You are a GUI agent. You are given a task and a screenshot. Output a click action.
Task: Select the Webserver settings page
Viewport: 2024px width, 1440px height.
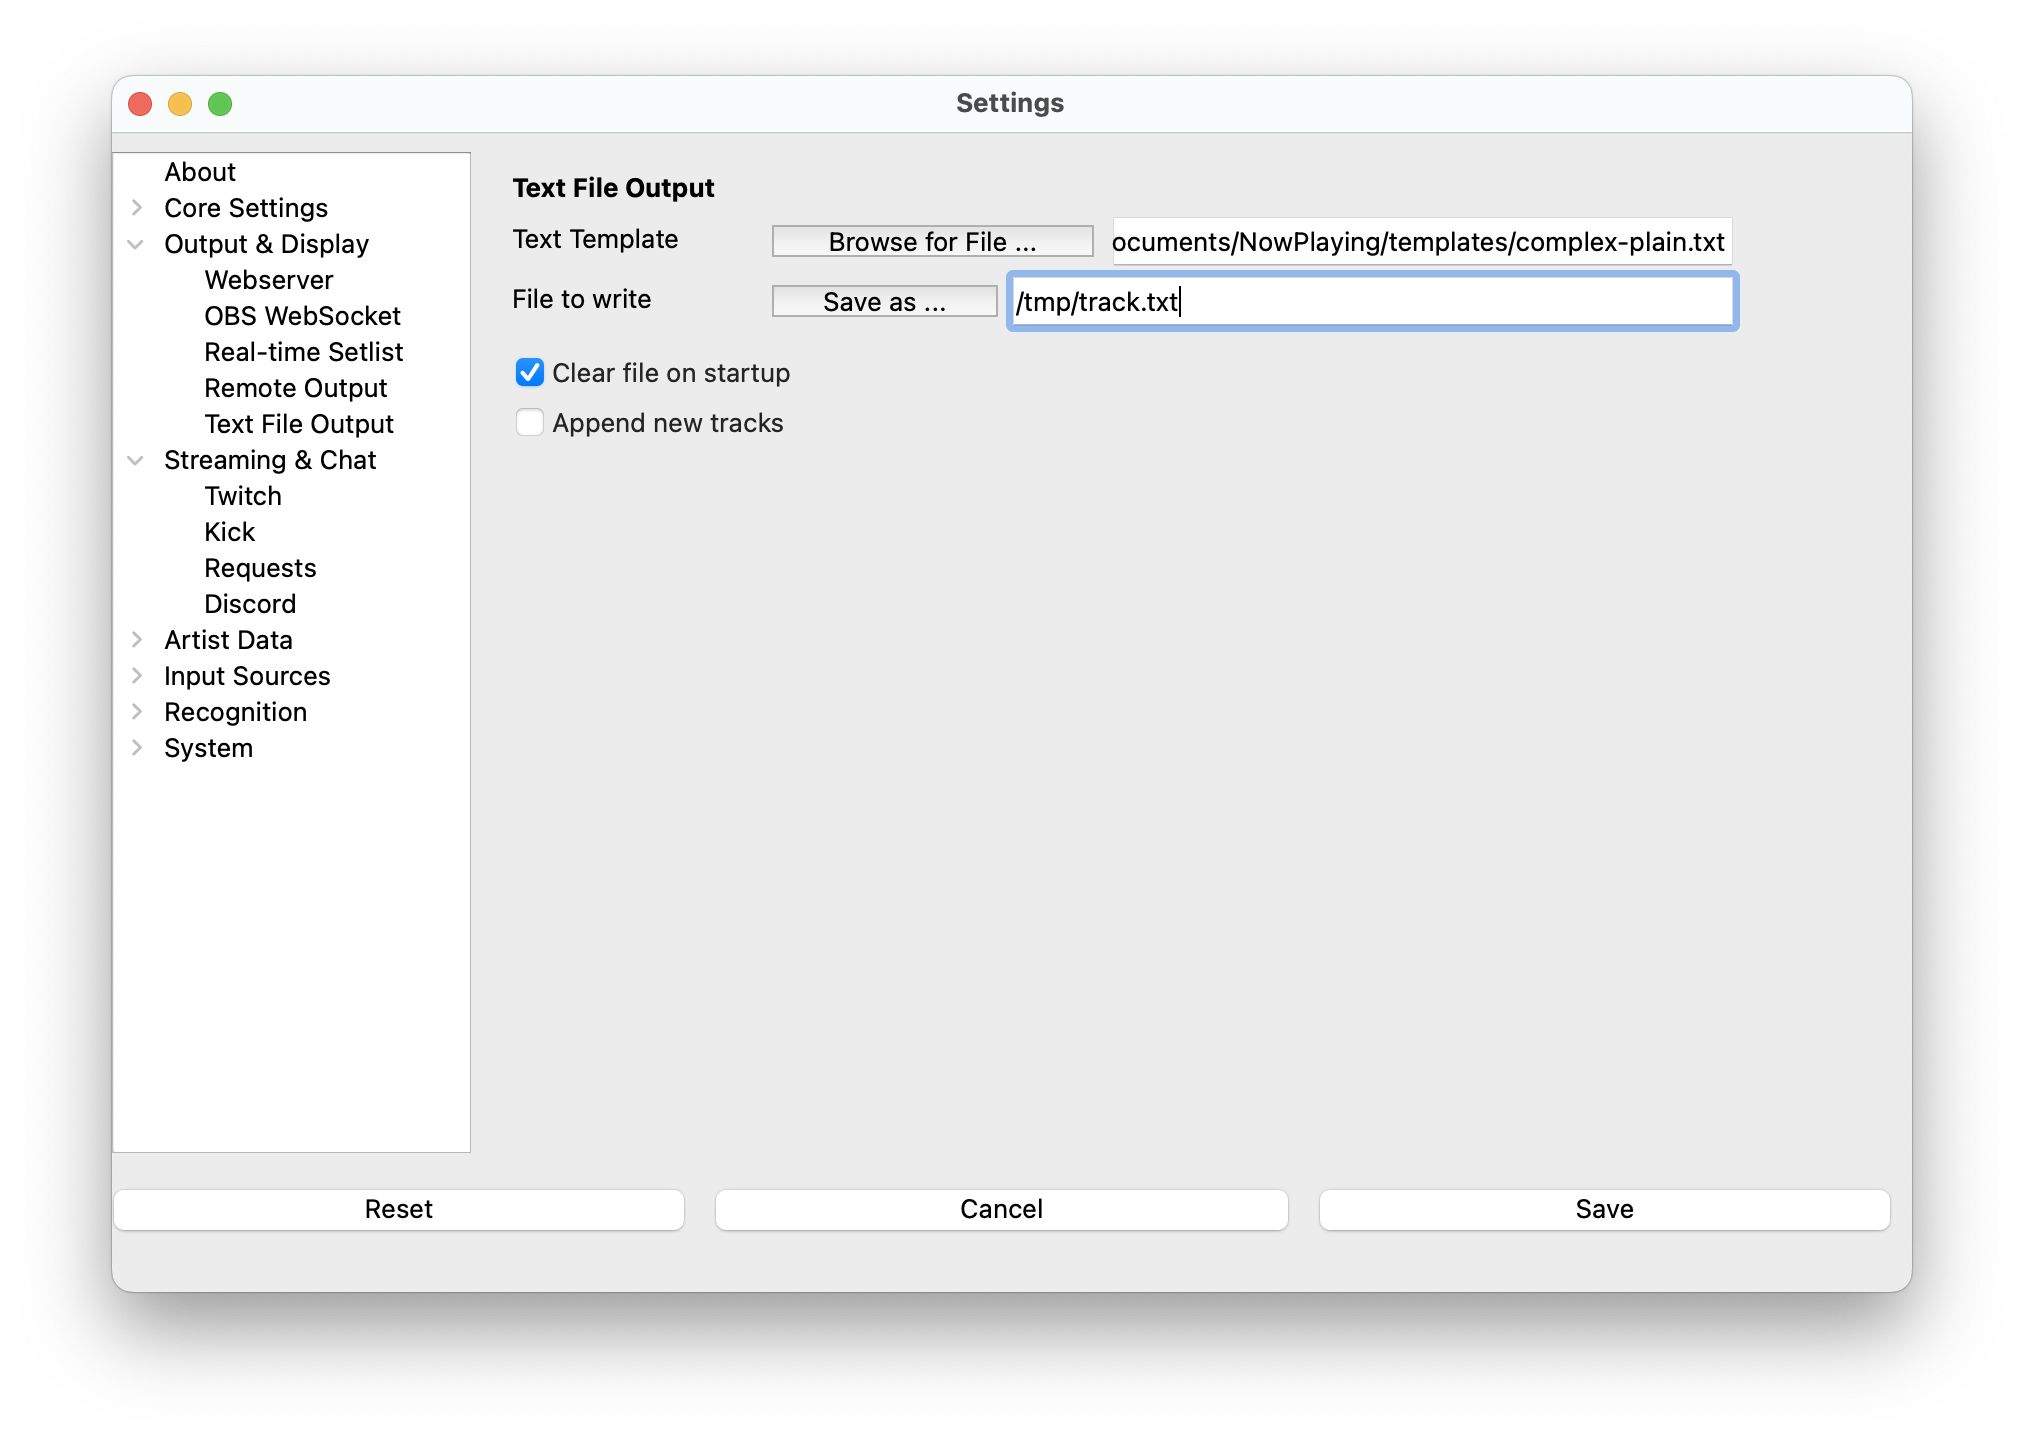point(268,279)
